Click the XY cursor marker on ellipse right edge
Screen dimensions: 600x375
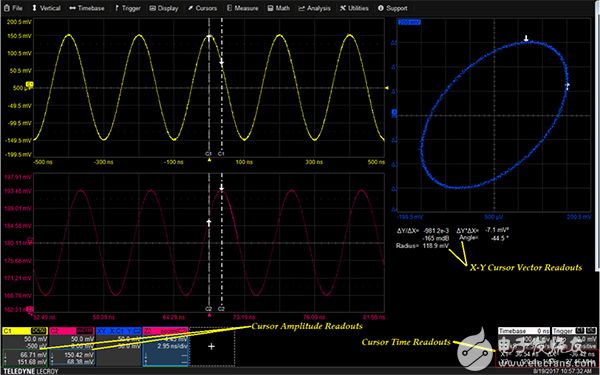[x=567, y=86]
